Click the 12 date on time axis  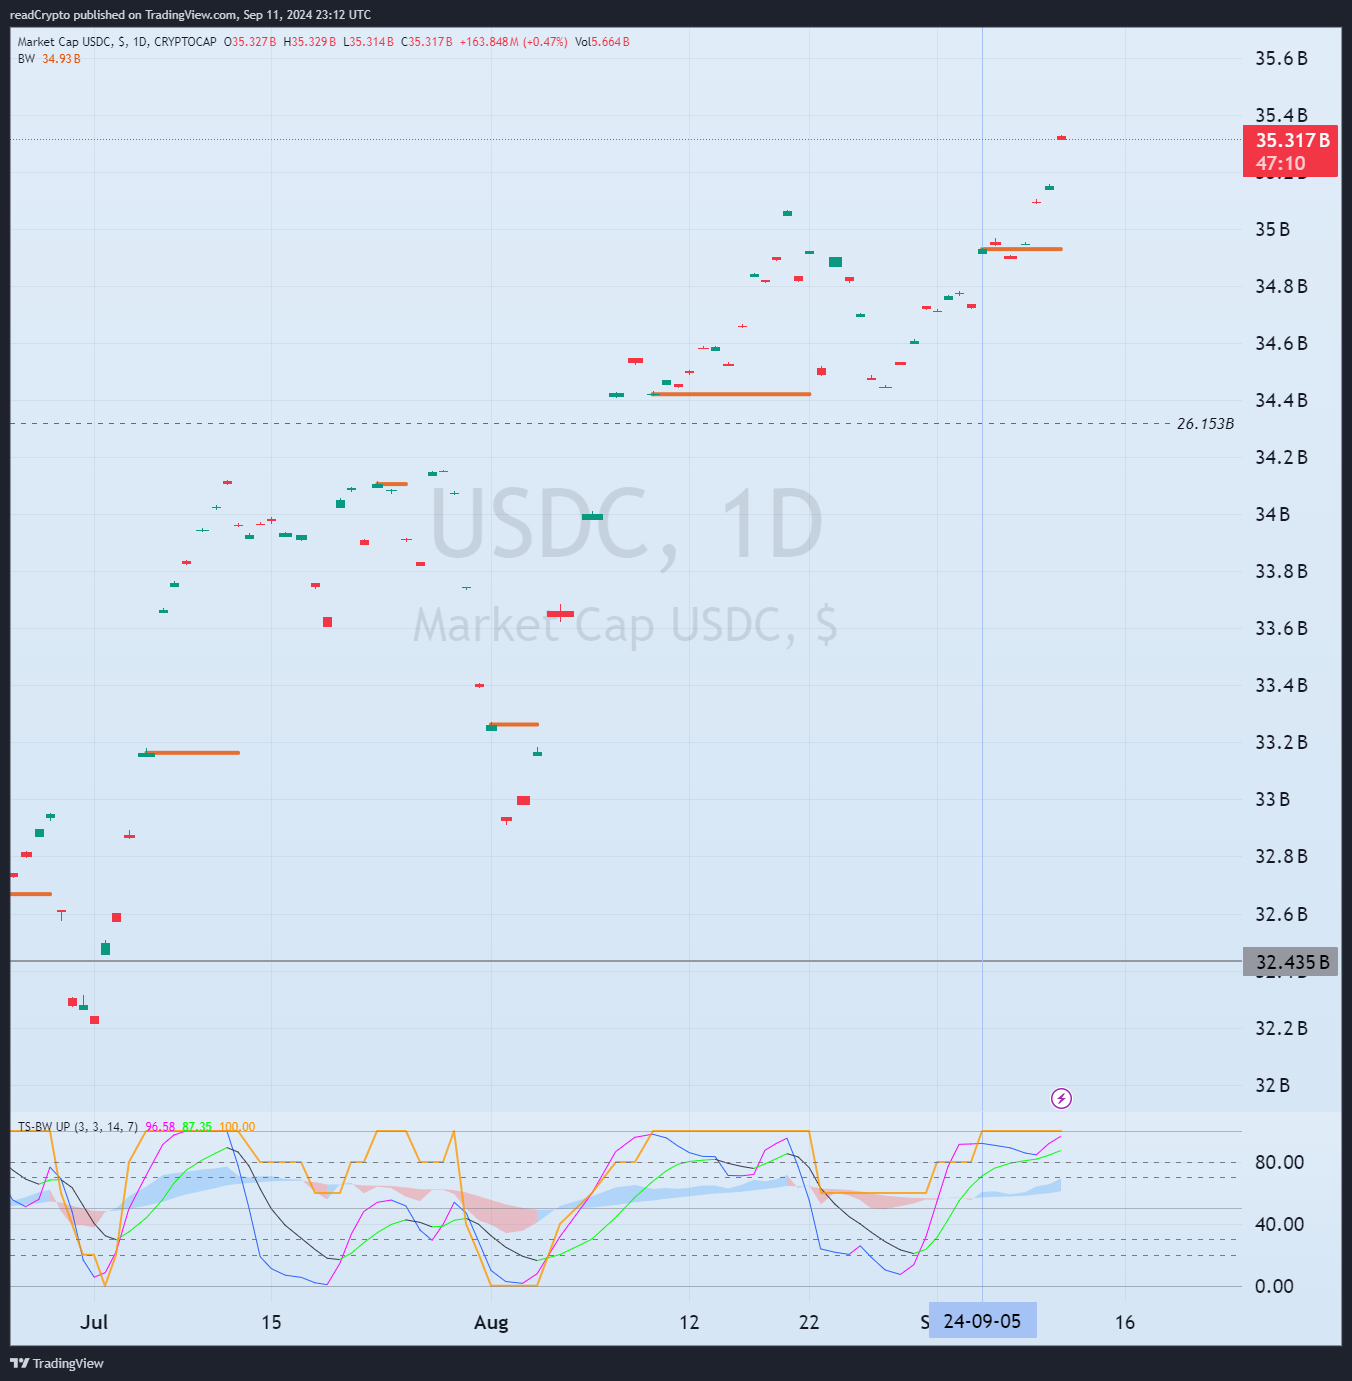tap(689, 1322)
